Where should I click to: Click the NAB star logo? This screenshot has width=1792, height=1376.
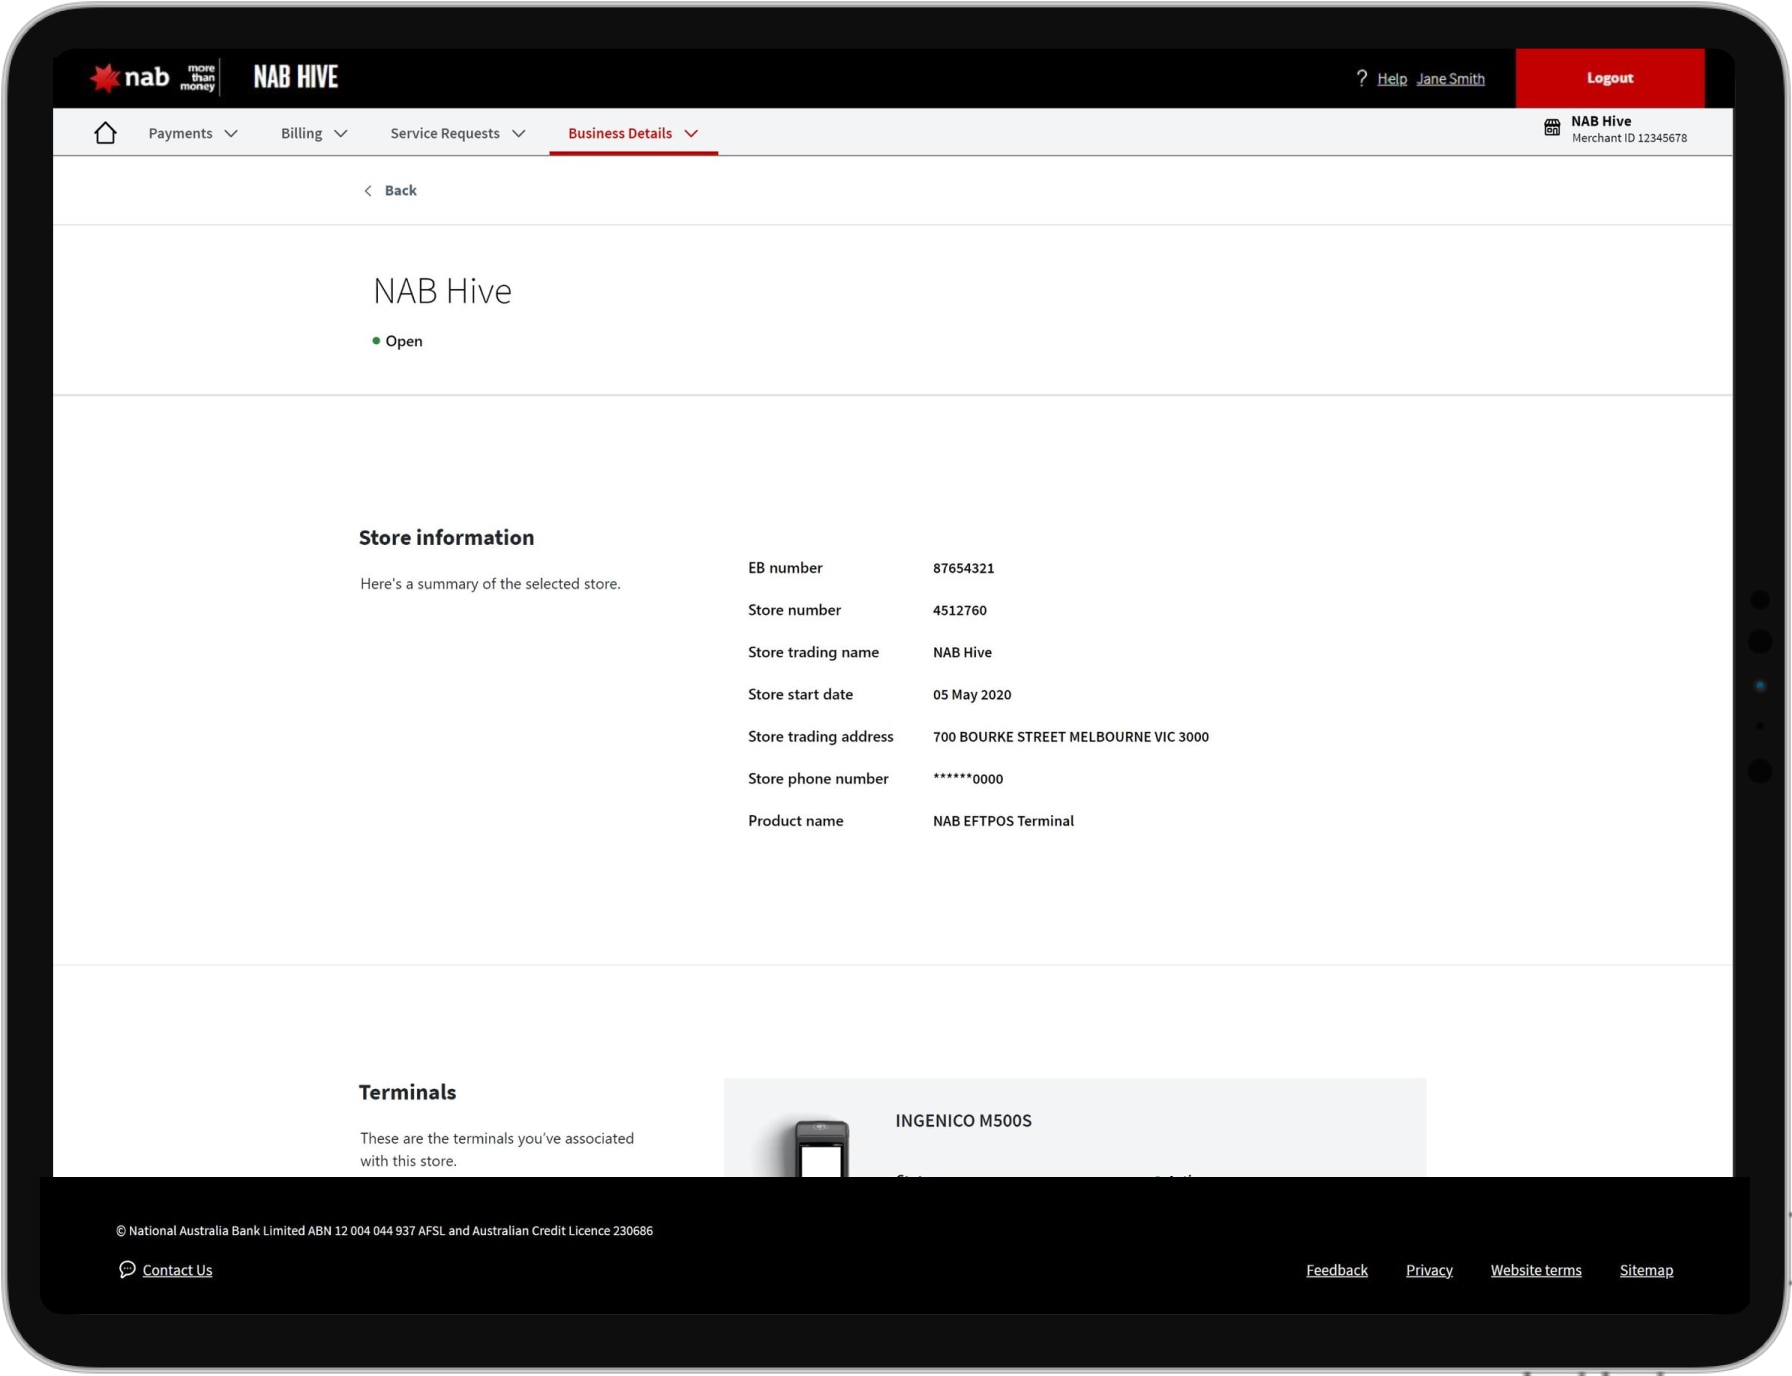[x=105, y=78]
